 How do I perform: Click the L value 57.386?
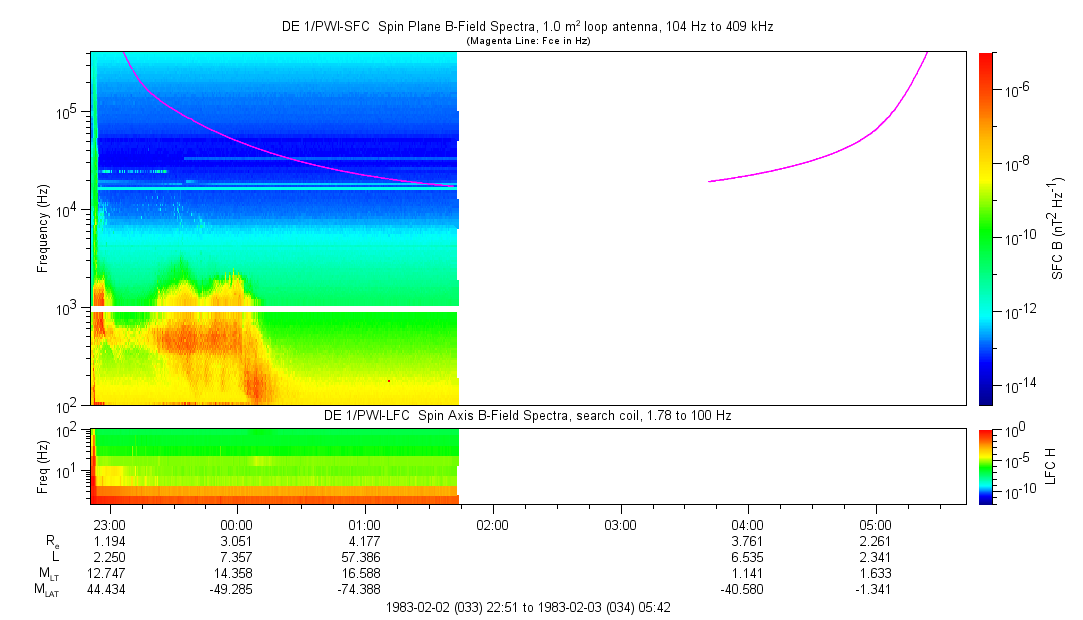(364, 558)
